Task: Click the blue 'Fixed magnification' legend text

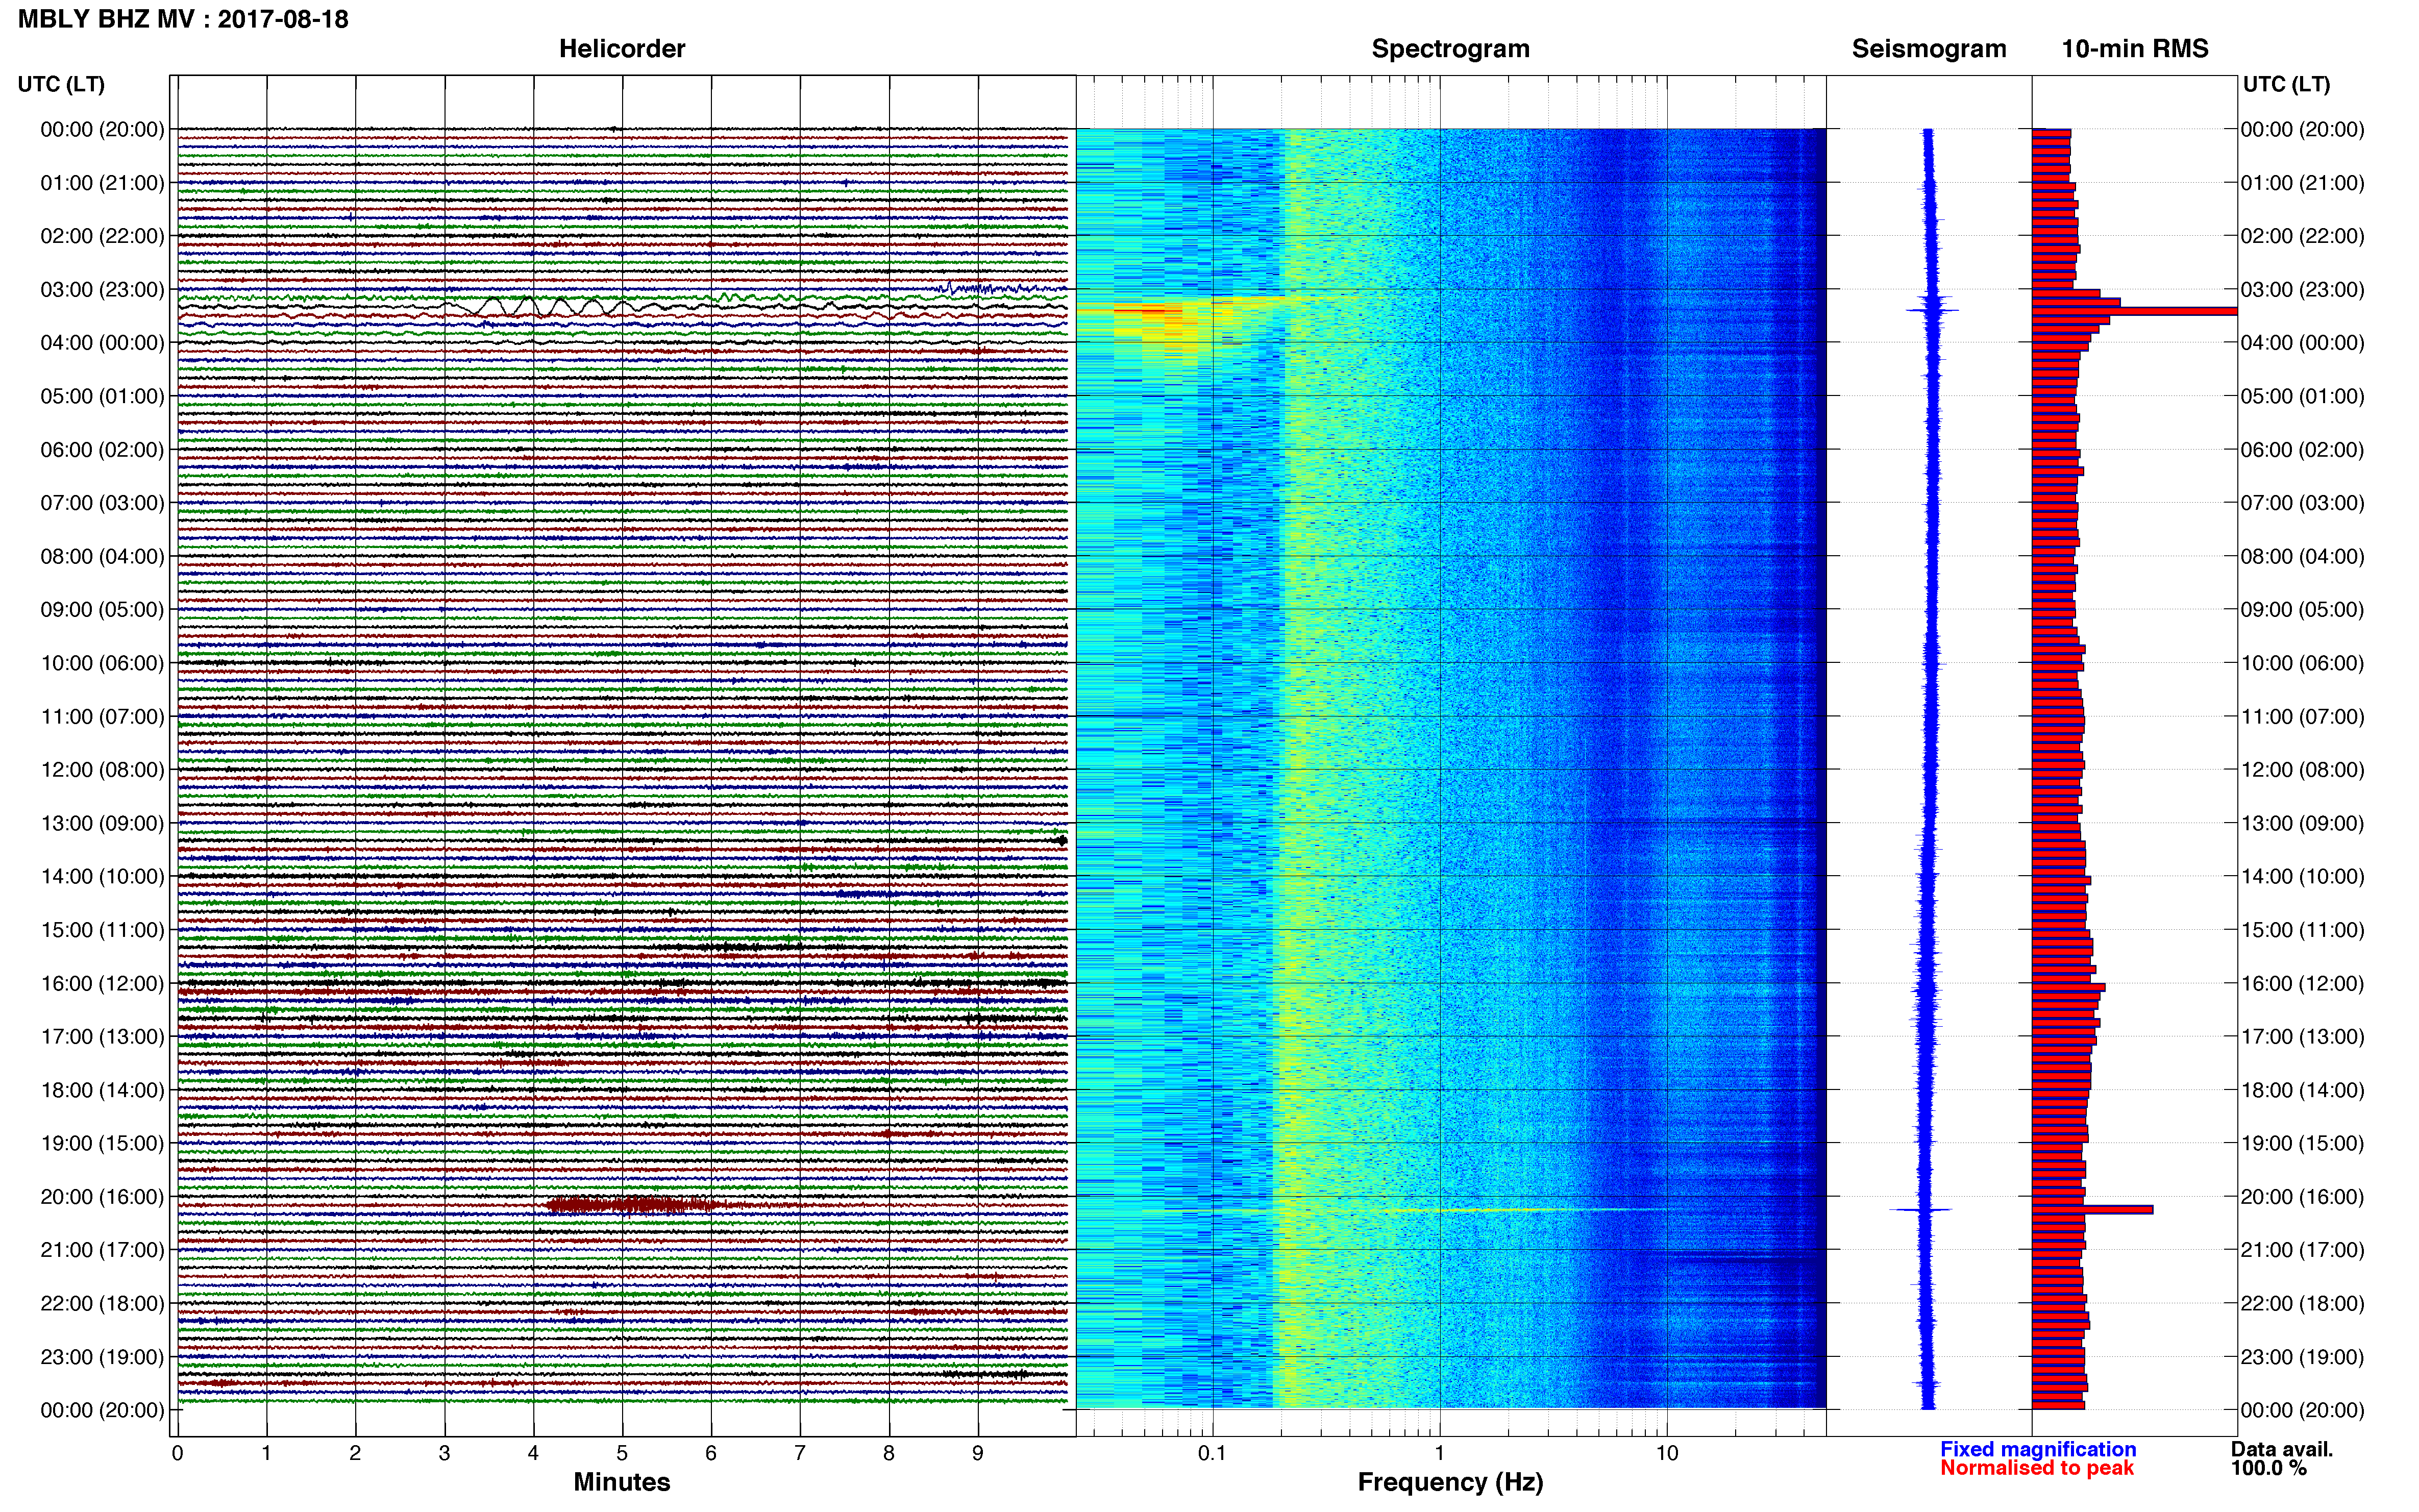Action: point(2038,1449)
